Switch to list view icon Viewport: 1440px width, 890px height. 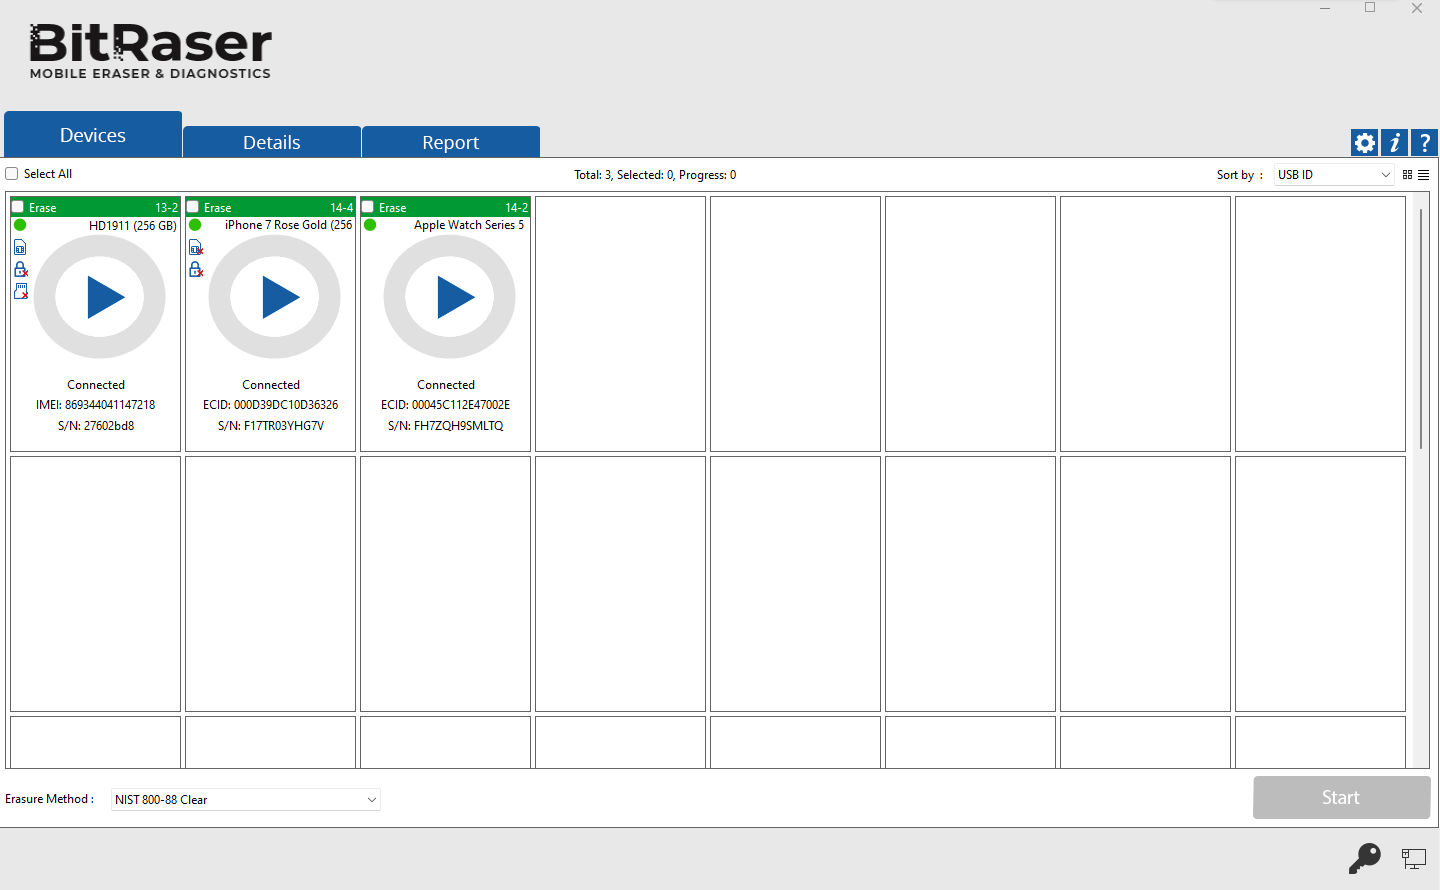point(1423,175)
